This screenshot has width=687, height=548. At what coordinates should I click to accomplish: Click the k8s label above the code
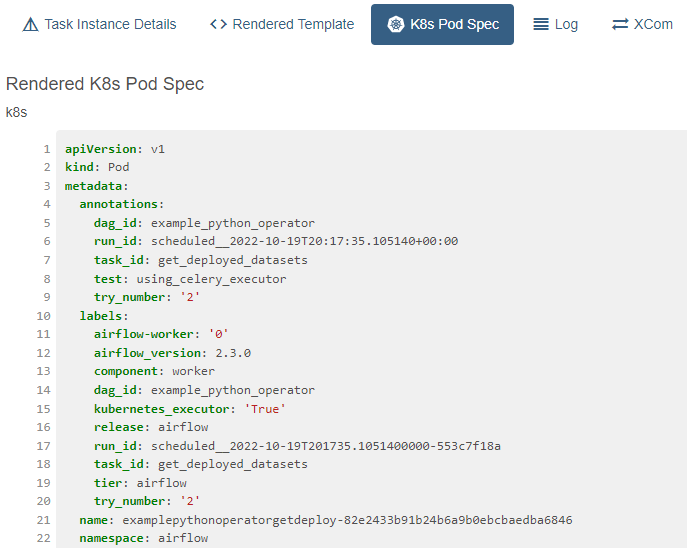(x=17, y=113)
